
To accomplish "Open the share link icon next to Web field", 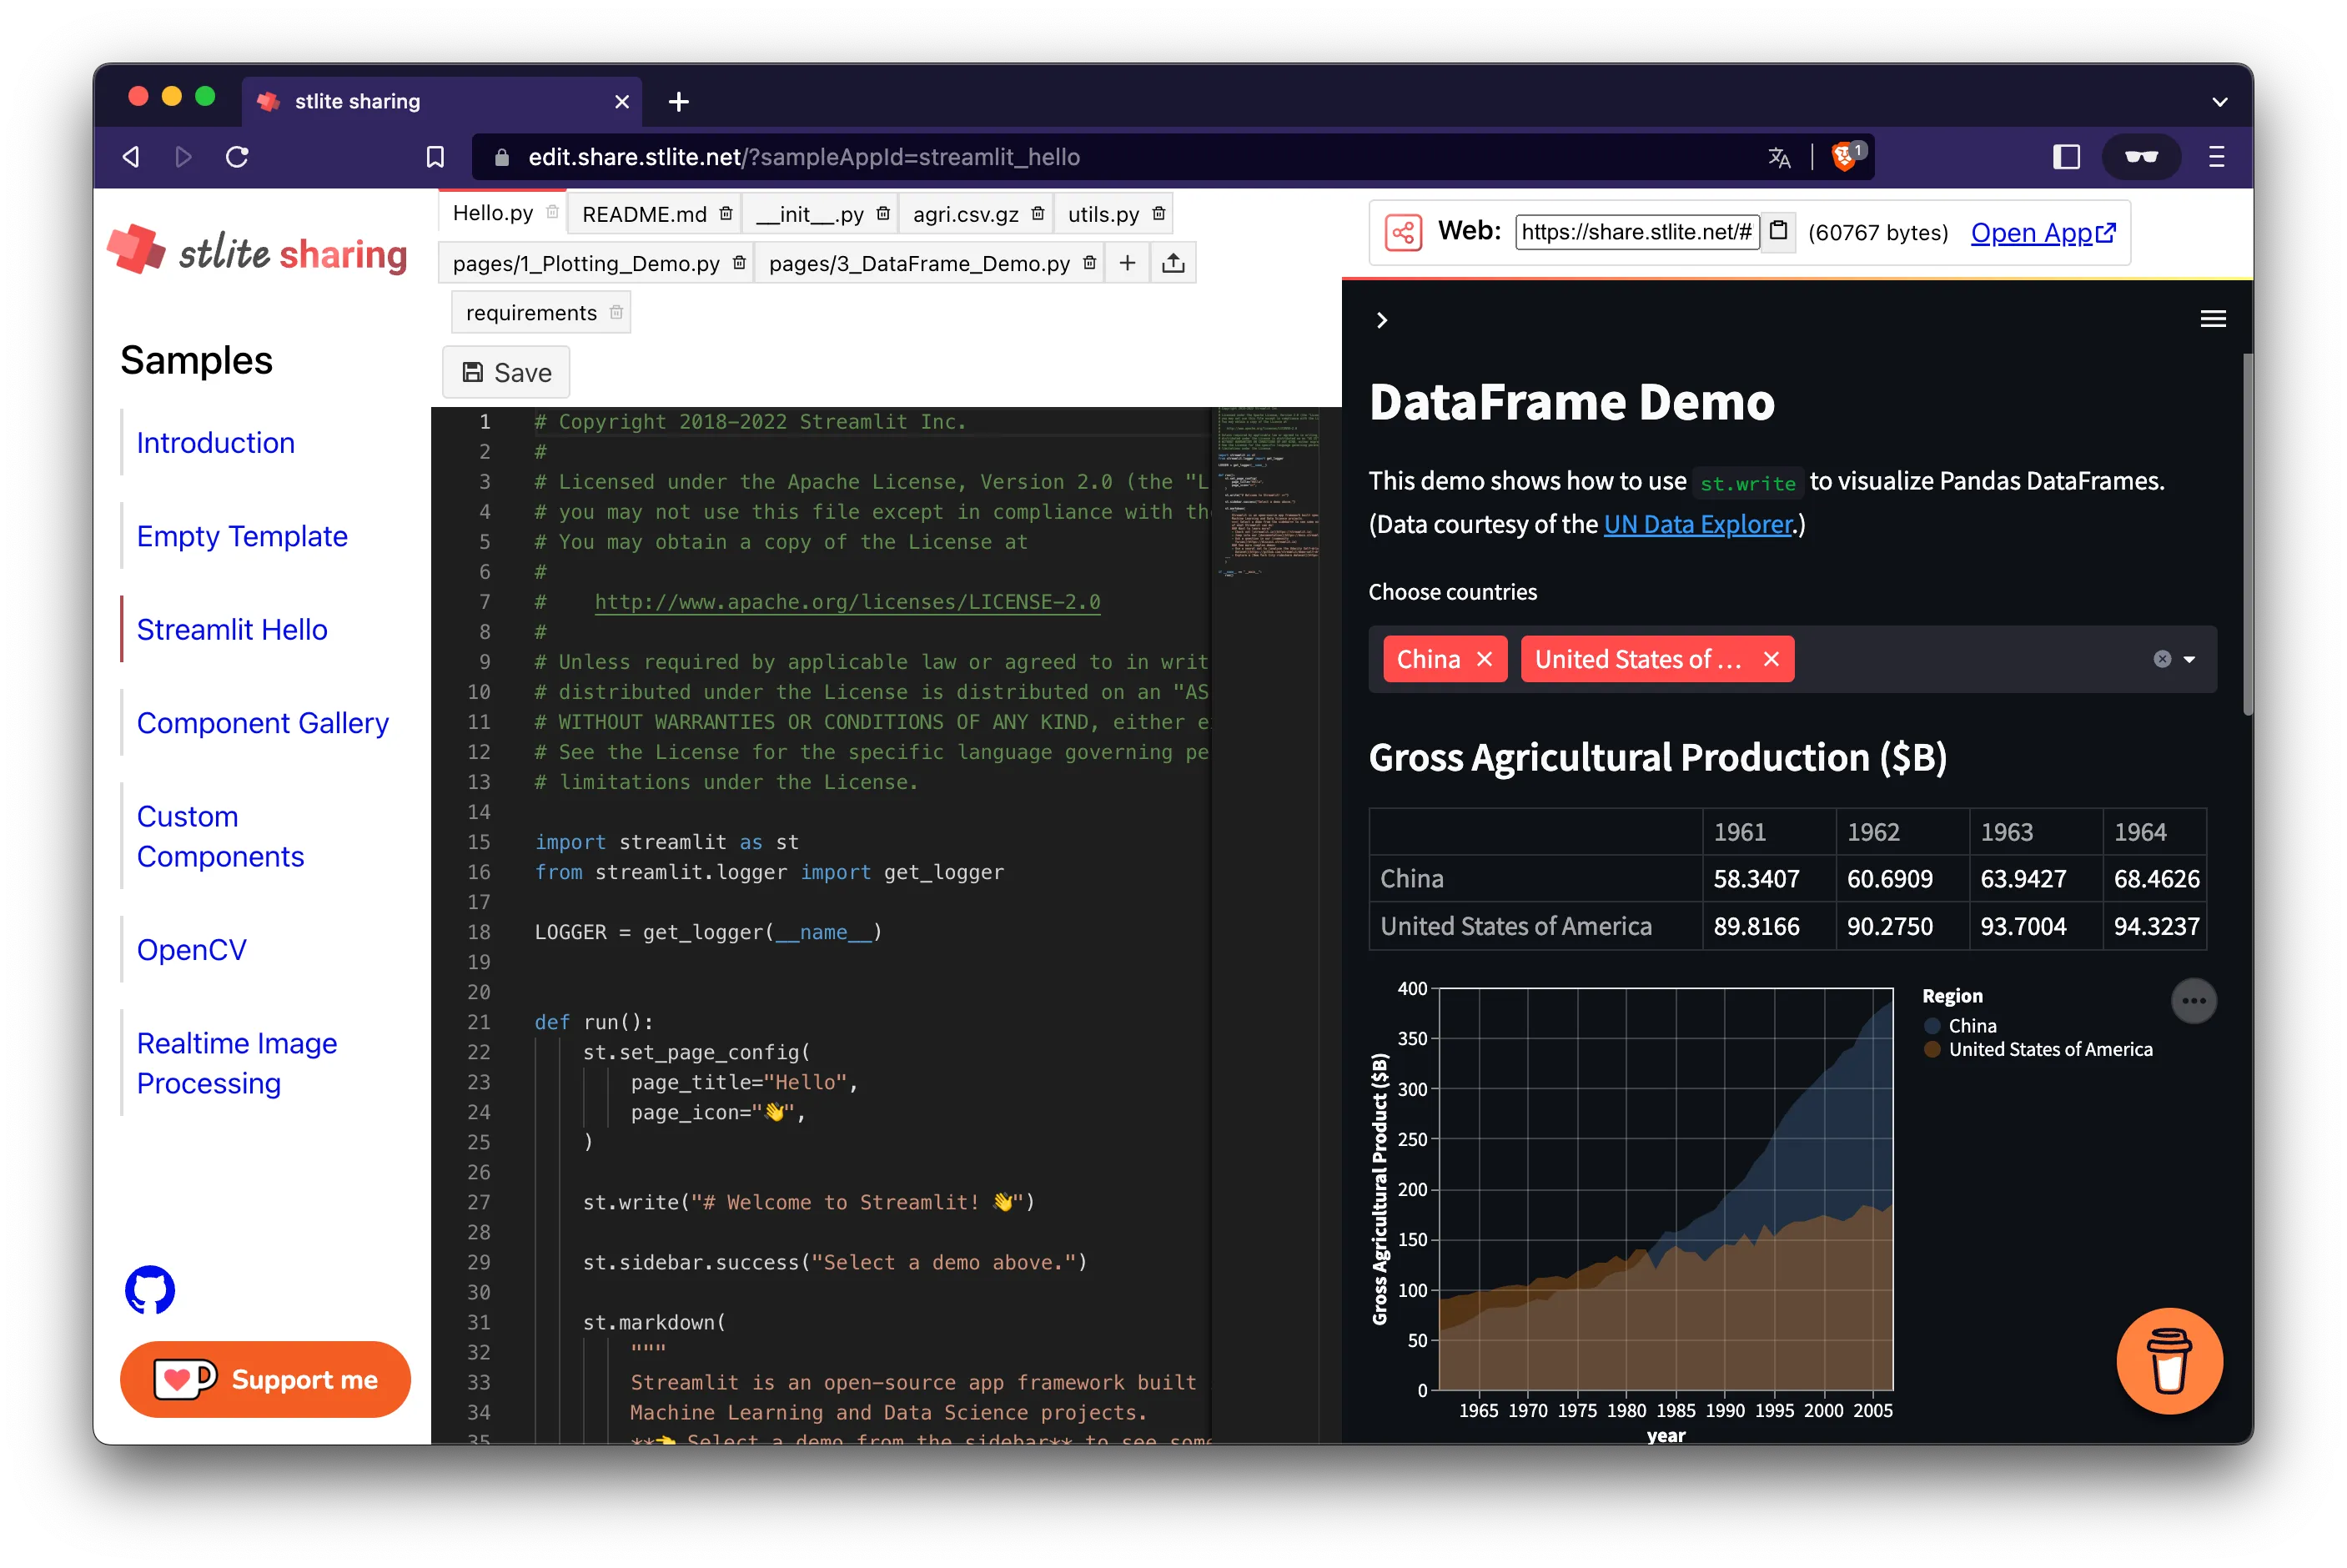I will coord(1404,231).
